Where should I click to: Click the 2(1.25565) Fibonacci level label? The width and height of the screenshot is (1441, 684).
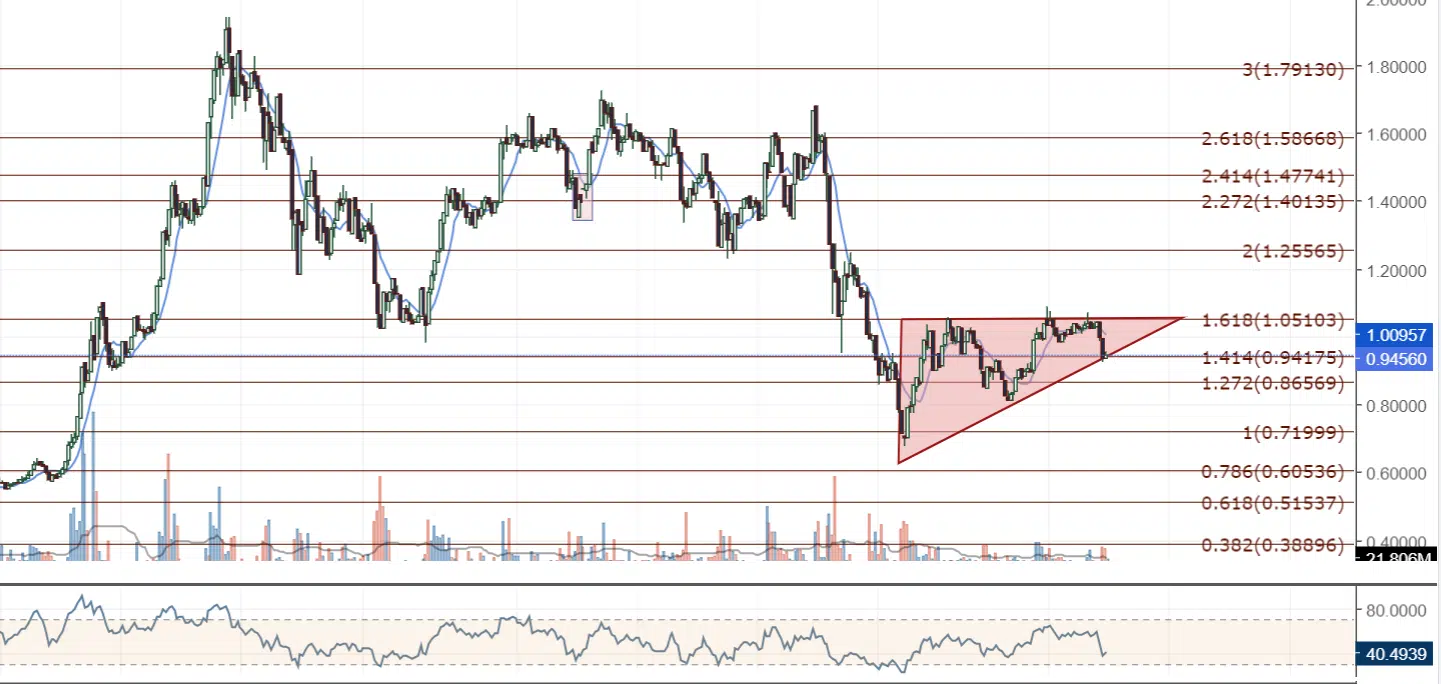click(1292, 251)
